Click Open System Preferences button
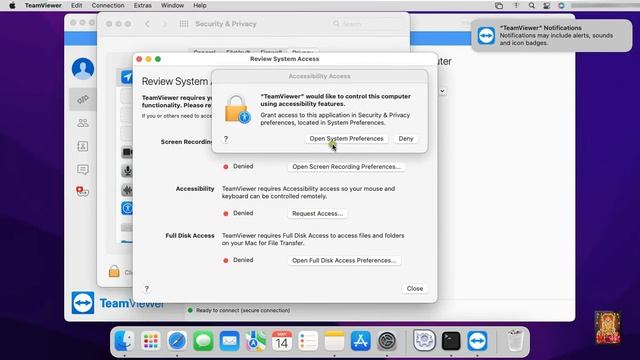The height and width of the screenshot is (360, 640). click(346, 139)
